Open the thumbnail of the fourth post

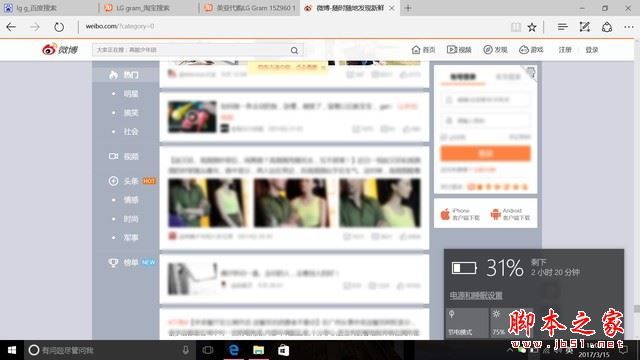click(192, 279)
